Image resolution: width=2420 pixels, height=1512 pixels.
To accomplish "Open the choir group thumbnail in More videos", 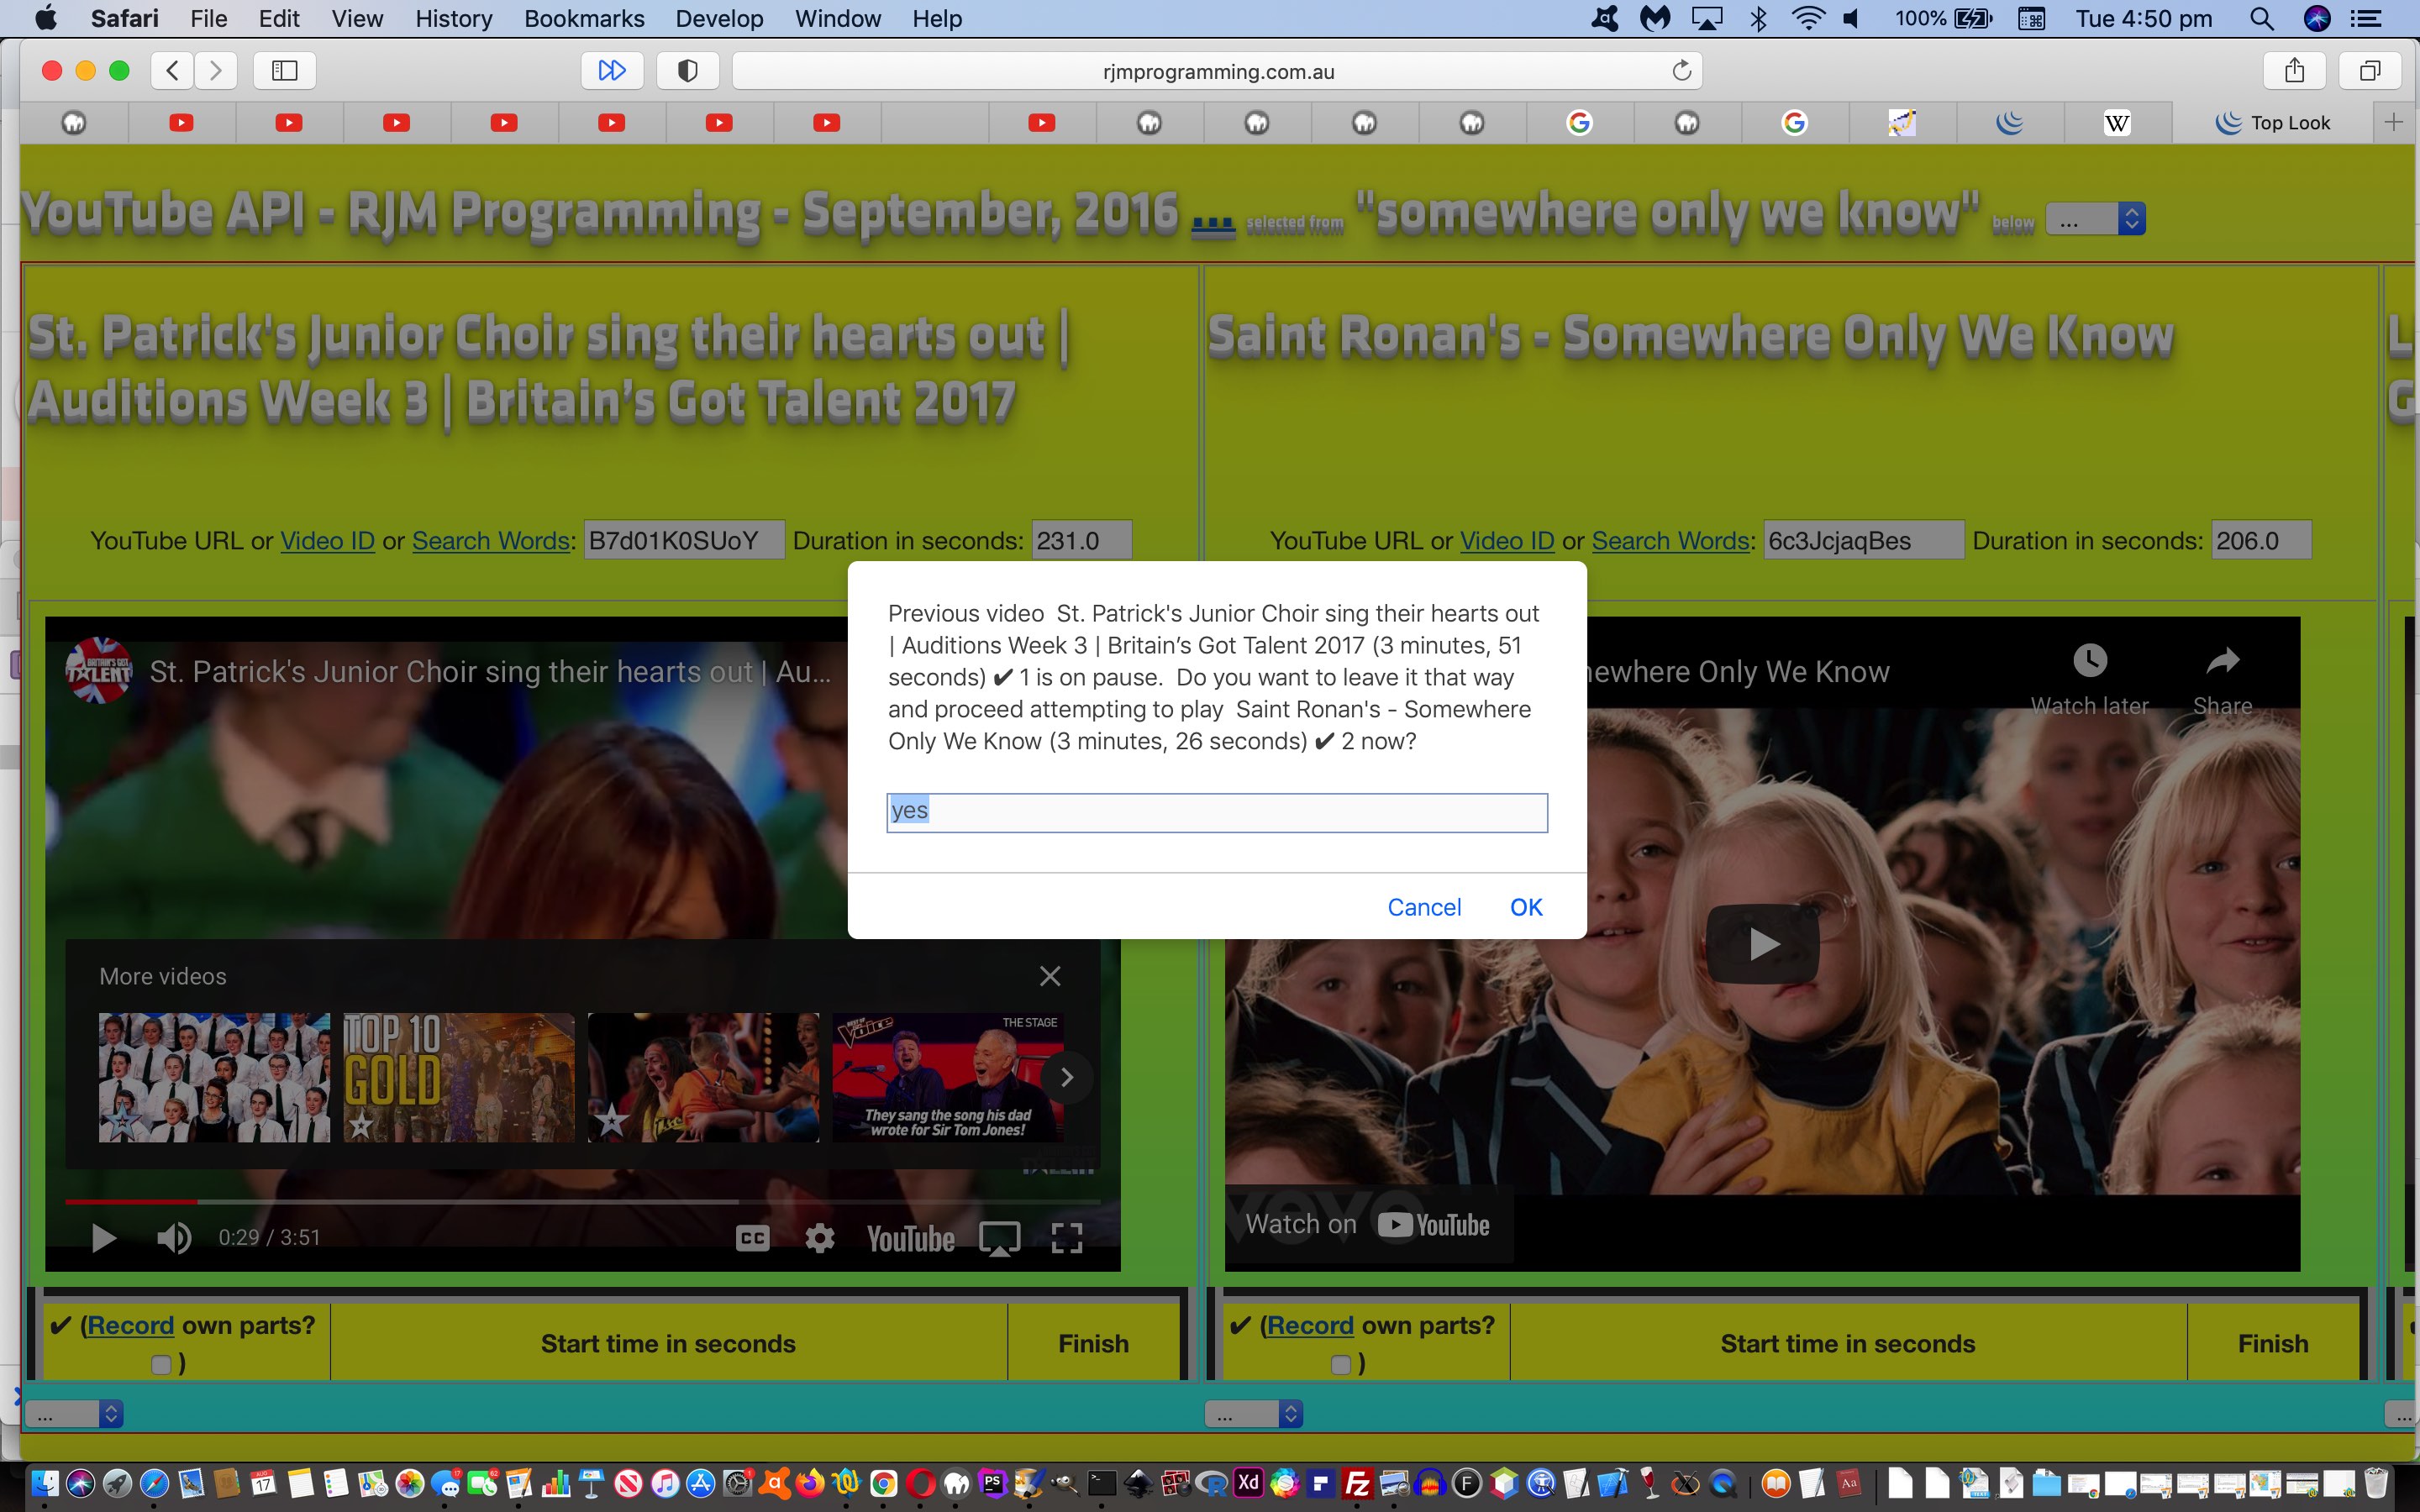I will 214,1077.
